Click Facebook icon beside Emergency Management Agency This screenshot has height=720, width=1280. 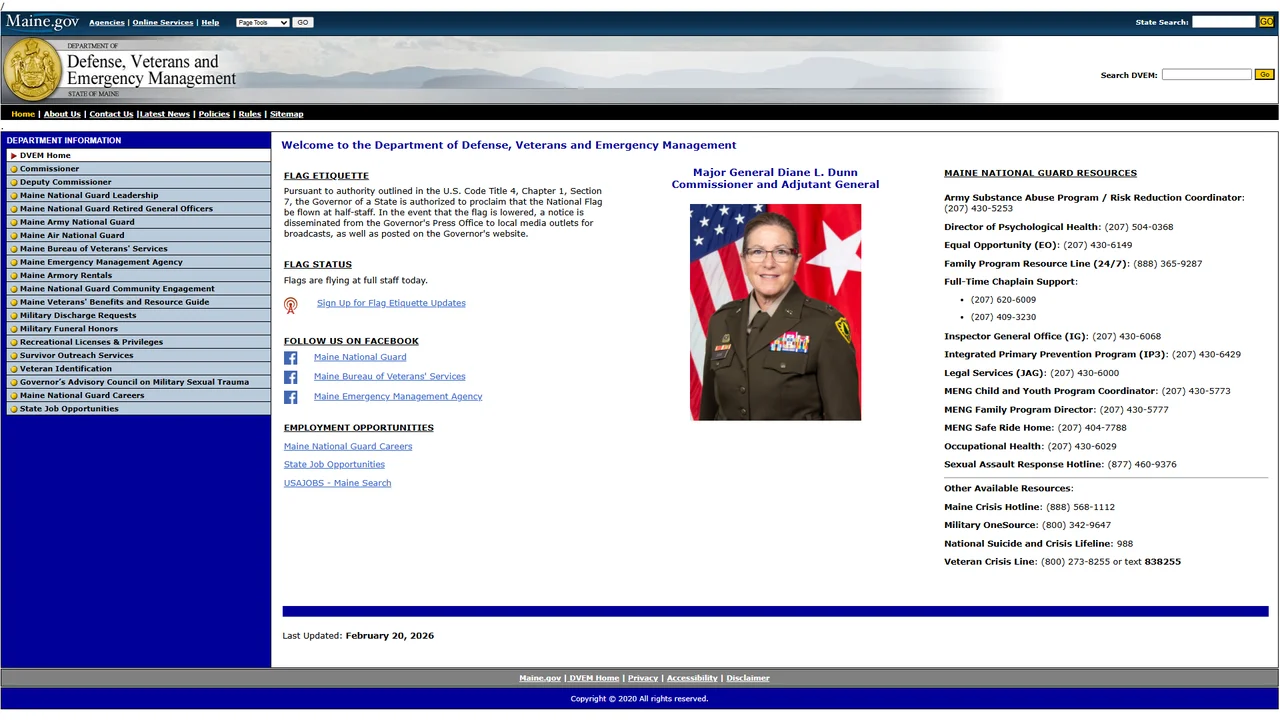coord(291,397)
